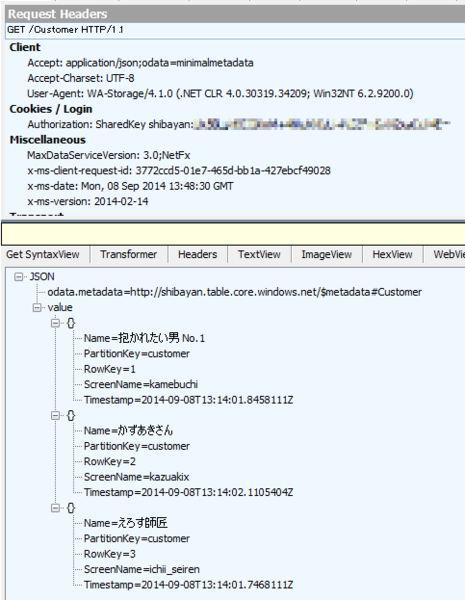Open the ImageView tab

click(x=326, y=254)
